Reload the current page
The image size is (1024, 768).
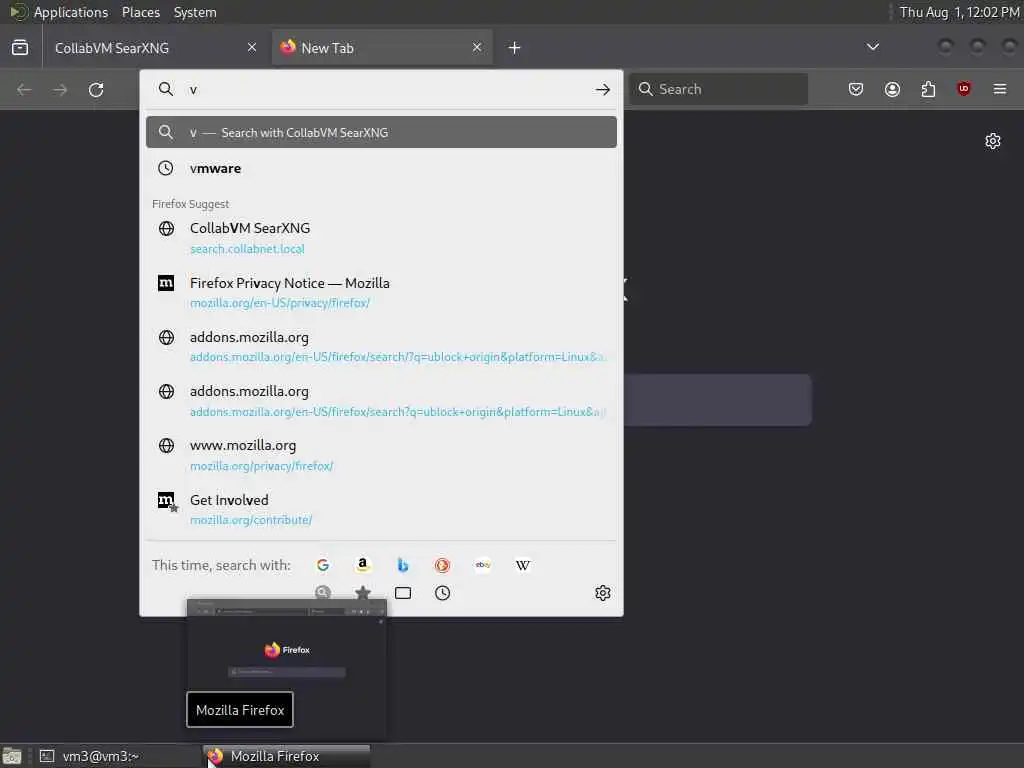96,89
